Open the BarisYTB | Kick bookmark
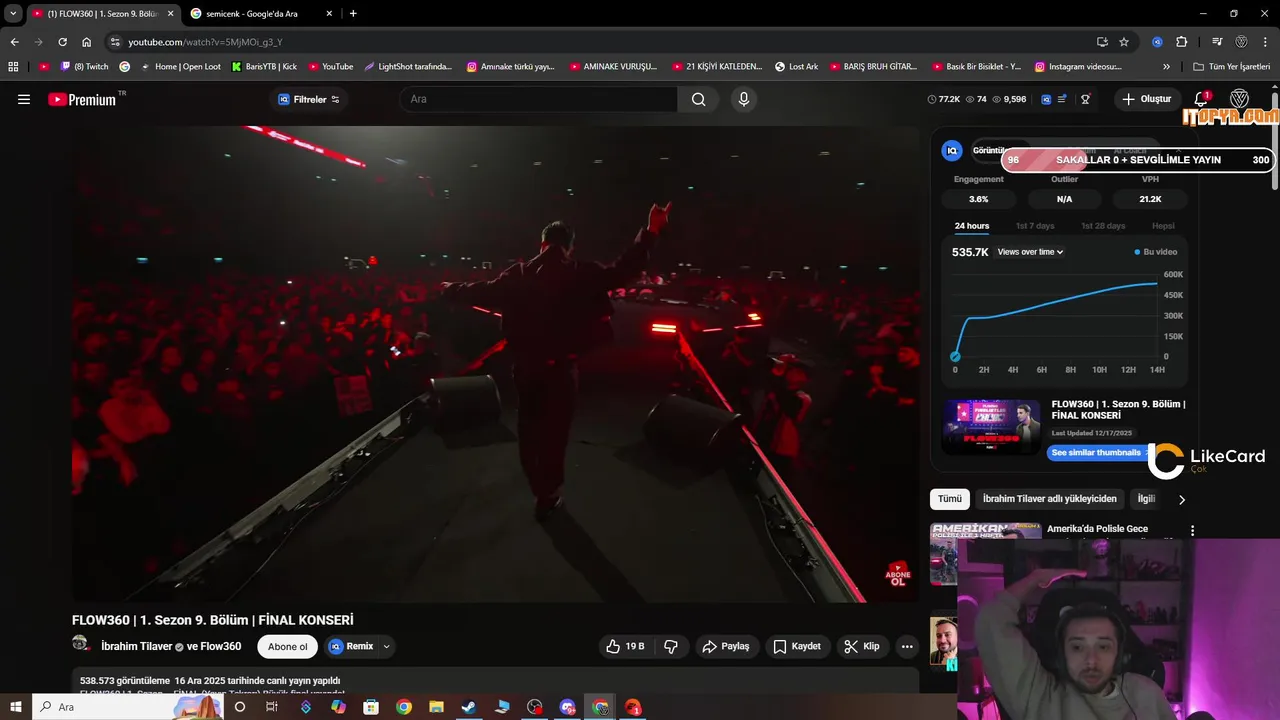The image size is (1280, 720). (x=264, y=66)
